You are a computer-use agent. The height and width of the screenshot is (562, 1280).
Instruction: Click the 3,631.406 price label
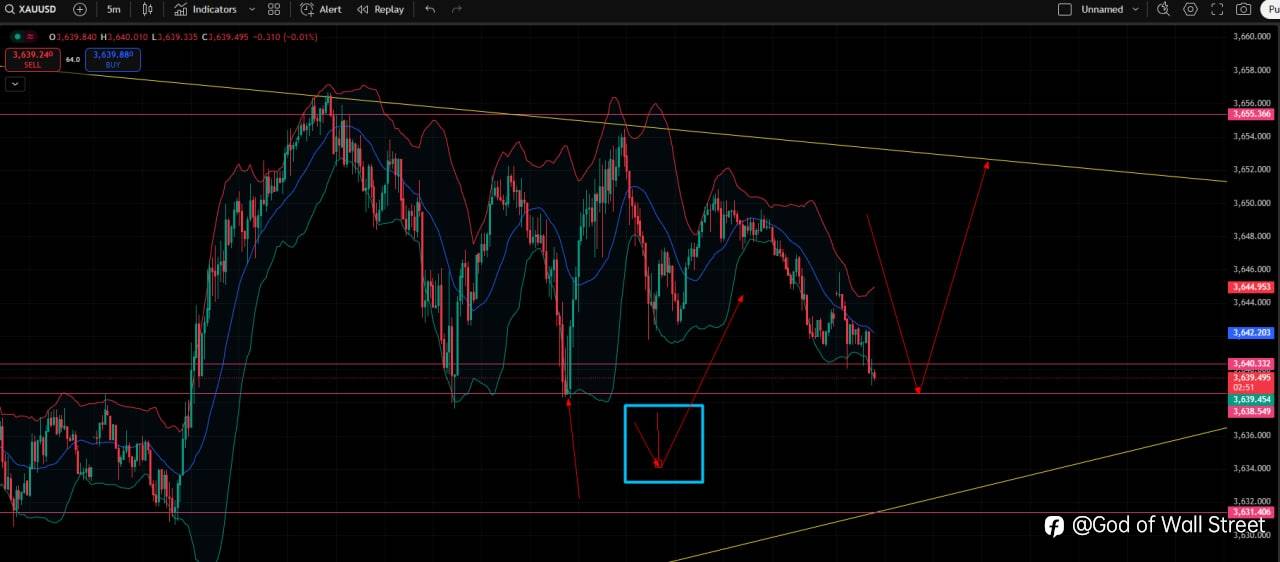click(x=1251, y=512)
